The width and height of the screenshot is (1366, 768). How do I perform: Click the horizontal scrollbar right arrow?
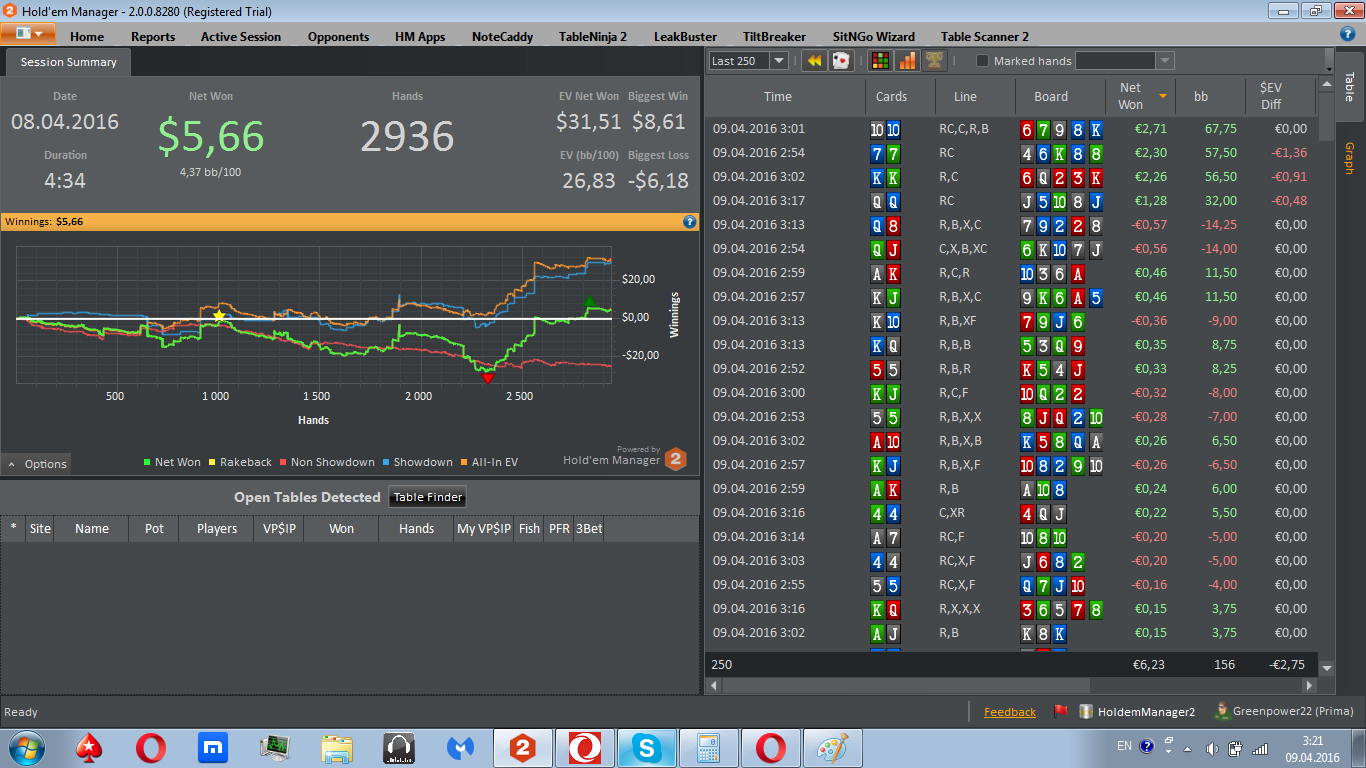[x=1310, y=686]
